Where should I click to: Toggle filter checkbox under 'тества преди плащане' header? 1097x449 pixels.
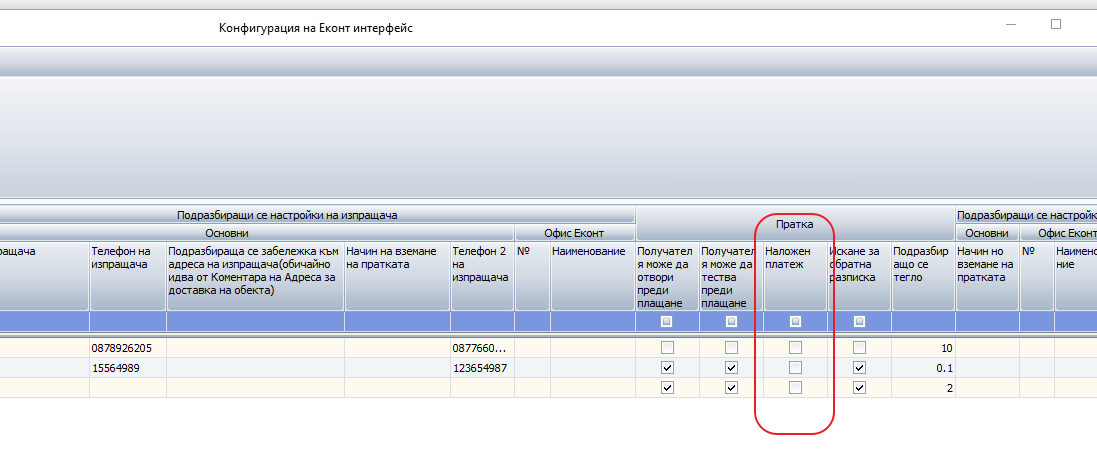(x=731, y=322)
